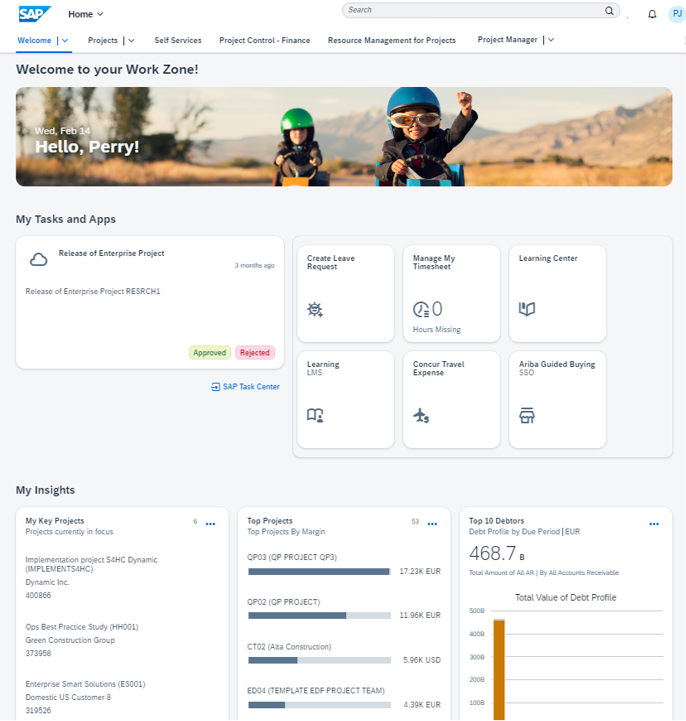The width and height of the screenshot is (686, 721).
Task: Open the Manage My Timesheet tile
Action: pyautogui.click(x=452, y=293)
